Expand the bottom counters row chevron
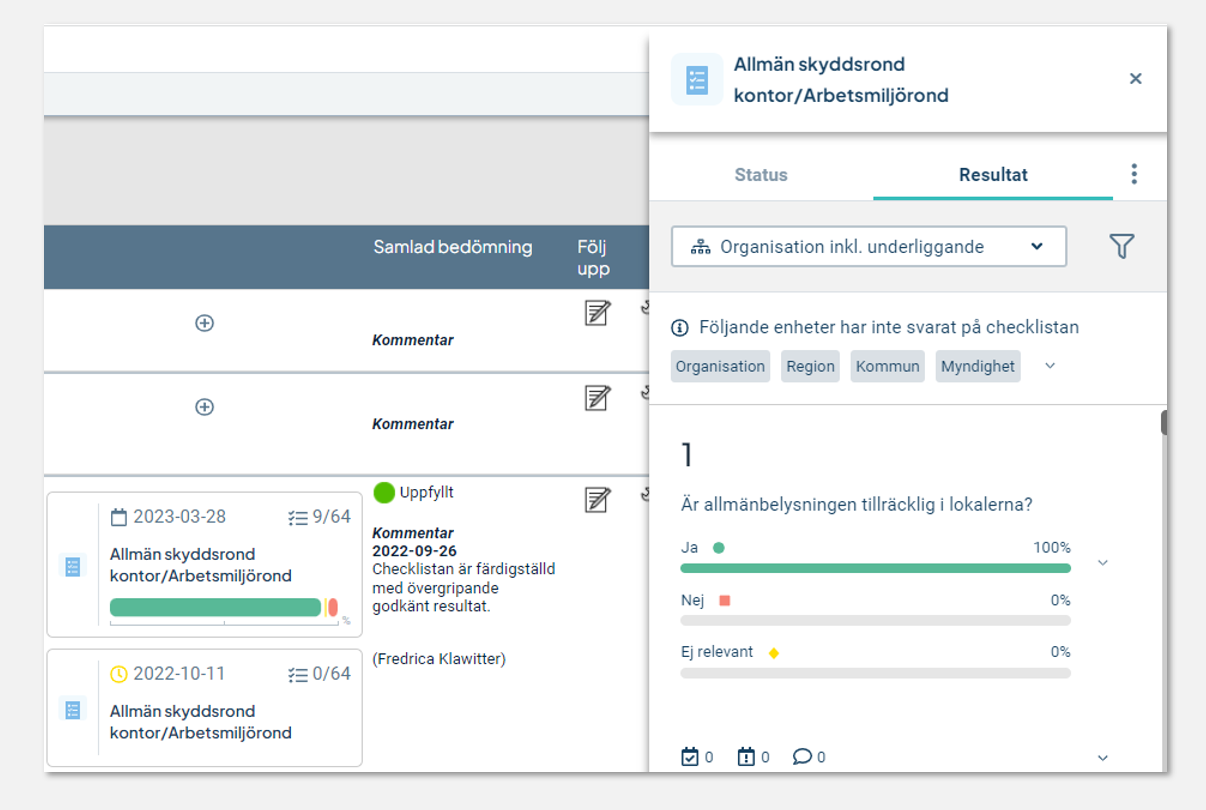This screenshot has height=810, width=1206. coord(1103,758)
